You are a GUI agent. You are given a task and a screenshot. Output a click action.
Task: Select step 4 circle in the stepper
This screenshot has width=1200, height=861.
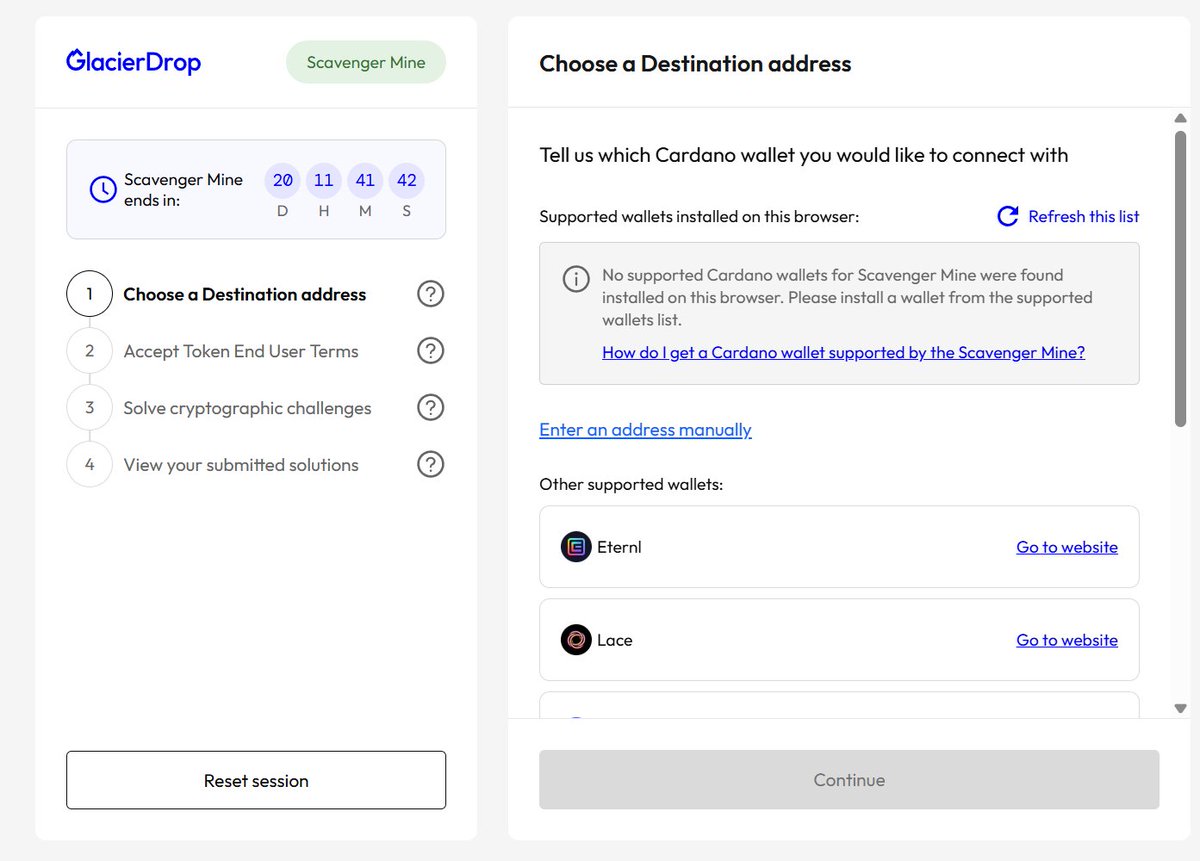(x=90, y=464)
